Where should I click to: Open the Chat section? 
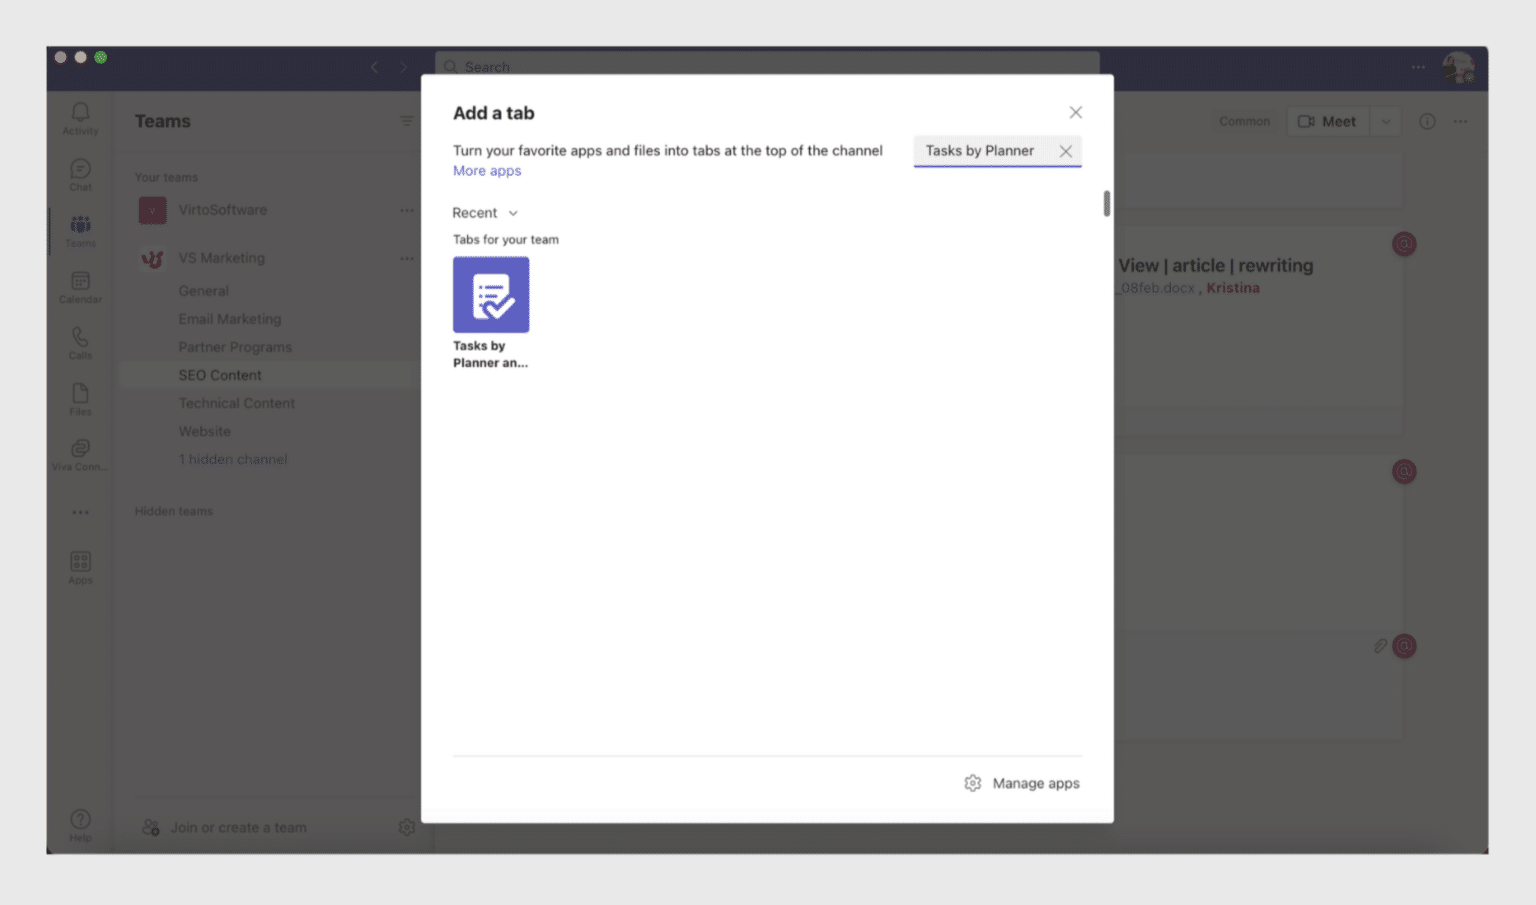(79, 172)
